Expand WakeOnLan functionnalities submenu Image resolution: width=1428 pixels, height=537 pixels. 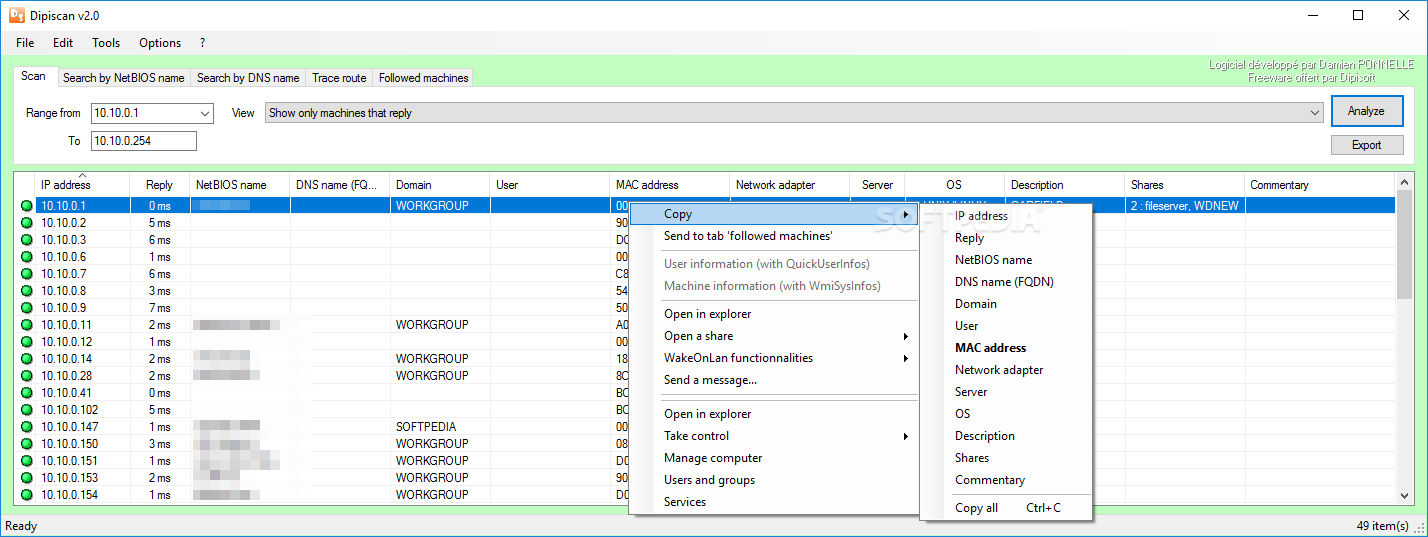pos(774,358)
